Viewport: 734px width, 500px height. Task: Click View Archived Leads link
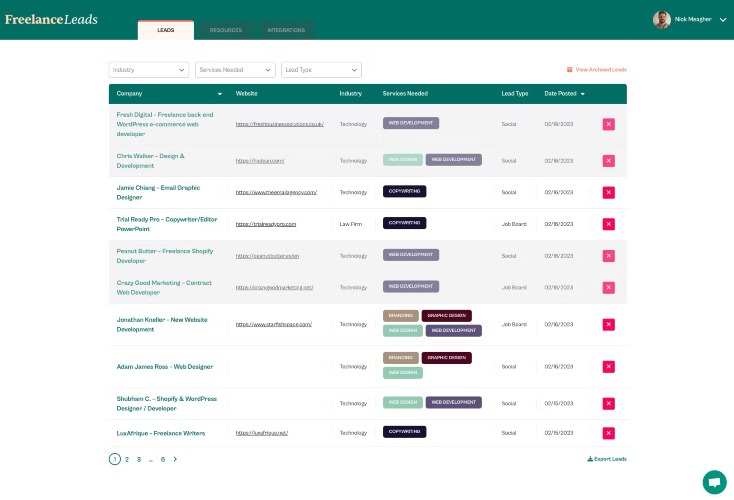(x=596, y=70)
